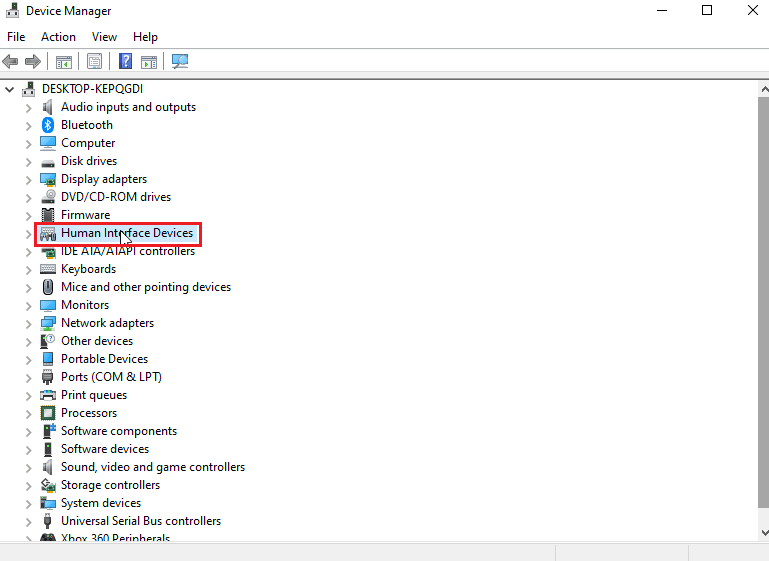Click the Keyboards category icon

(48, 269)
